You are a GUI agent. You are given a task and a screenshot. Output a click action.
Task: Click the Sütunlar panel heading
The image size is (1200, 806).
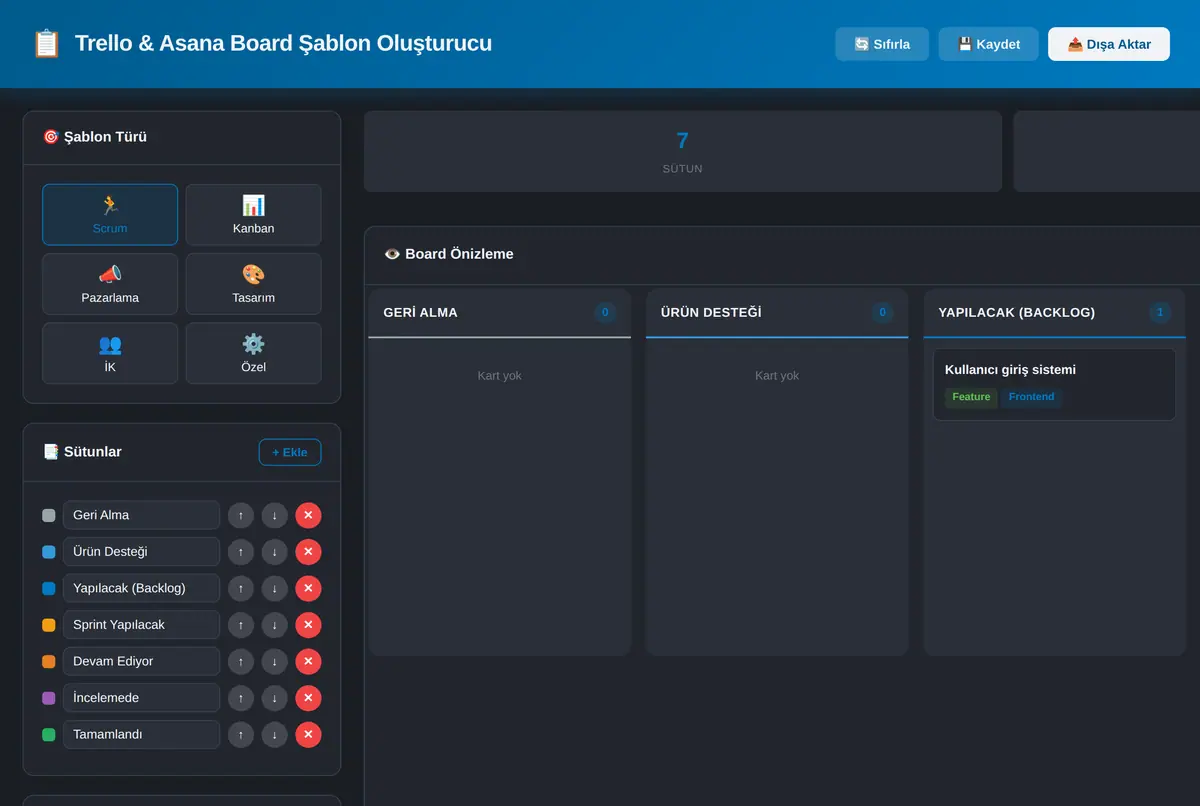click(82, 452)
